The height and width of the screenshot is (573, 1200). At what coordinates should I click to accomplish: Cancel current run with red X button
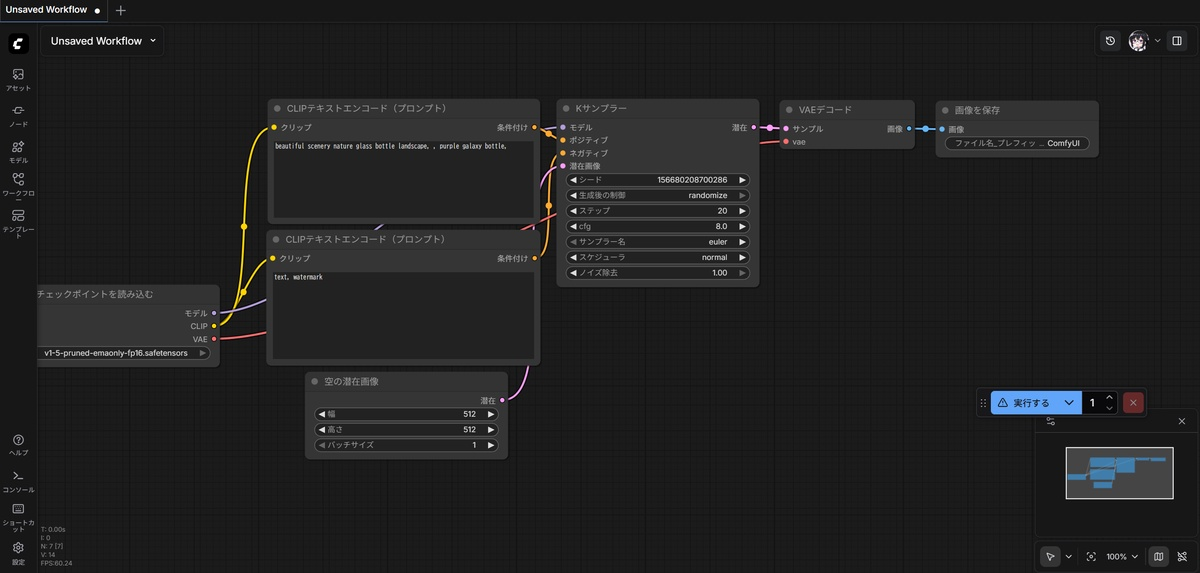pyautogui.click(x=1132, y=402)
